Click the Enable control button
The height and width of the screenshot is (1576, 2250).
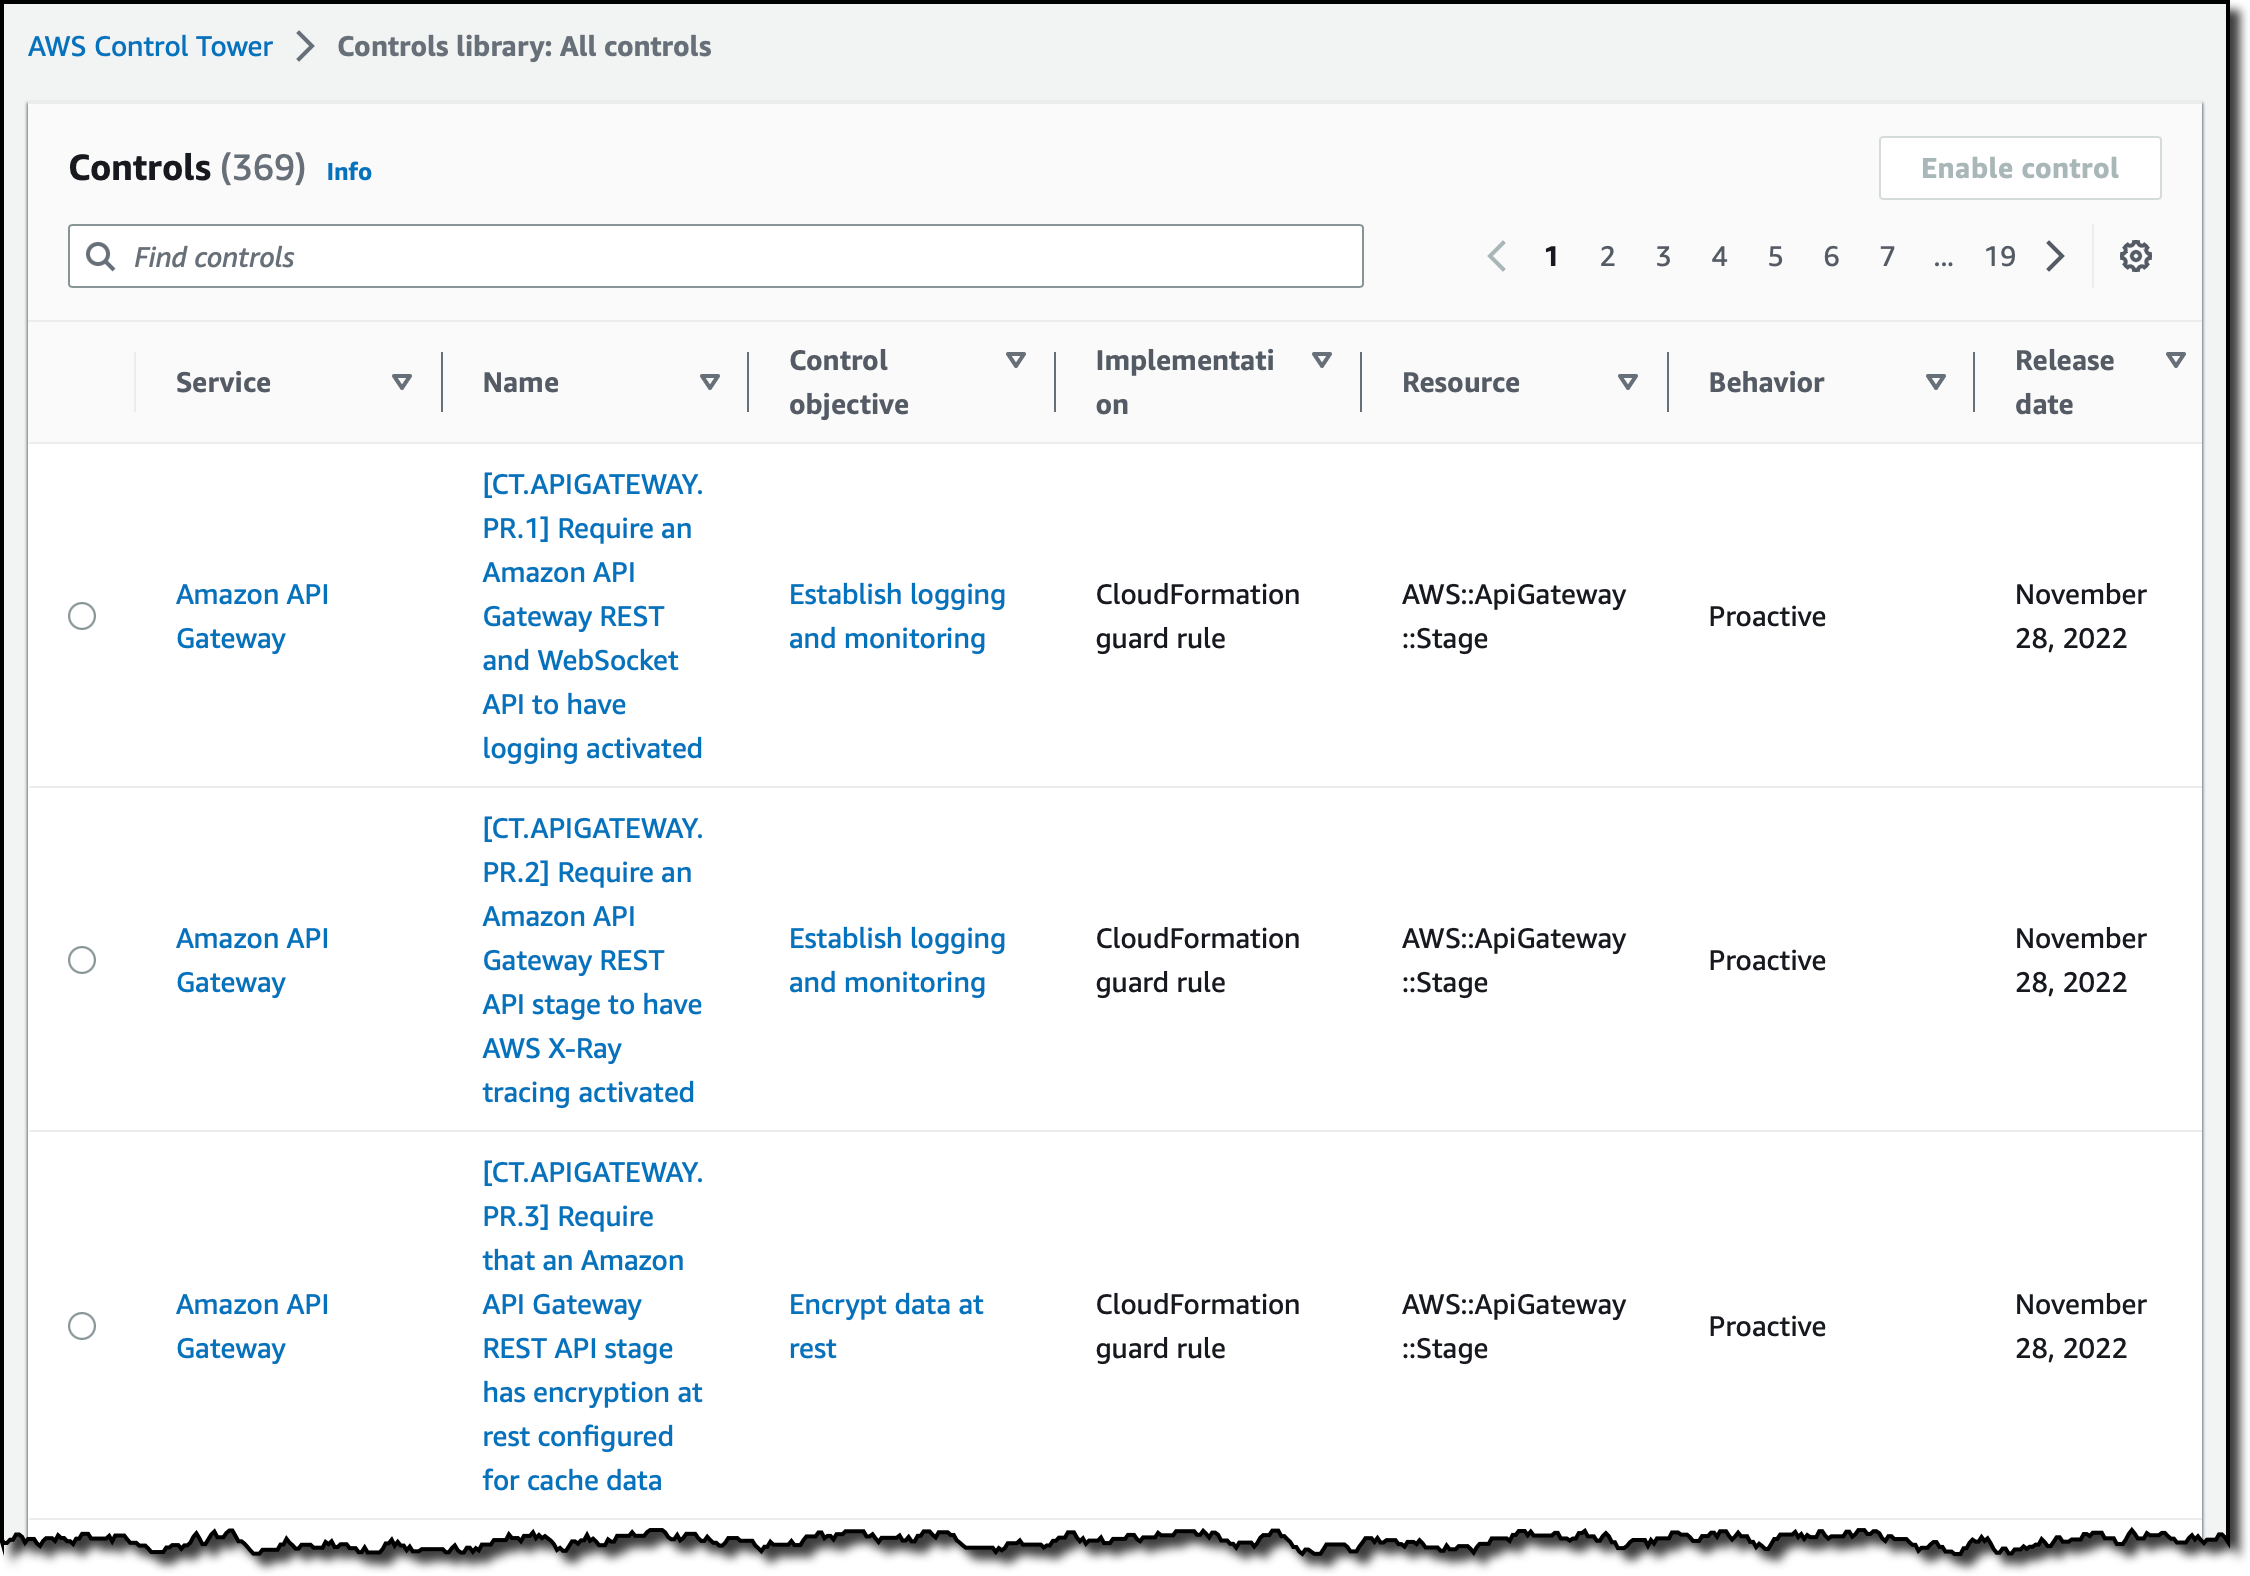2019,168
